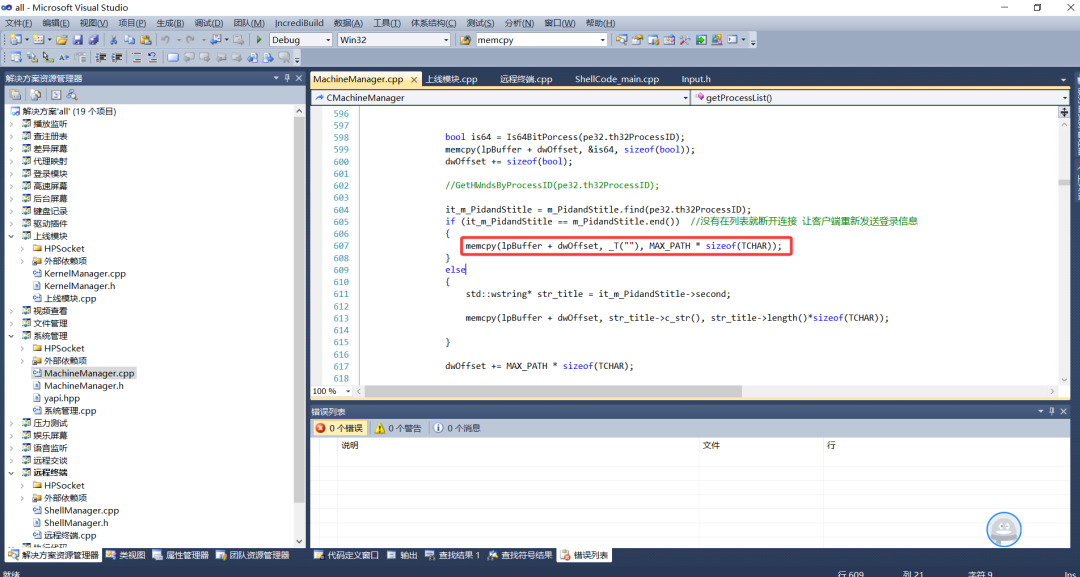1080x577 pixels.
Task: Close the MachineManager.cpp tab via its X
Action: pos(414,79)
